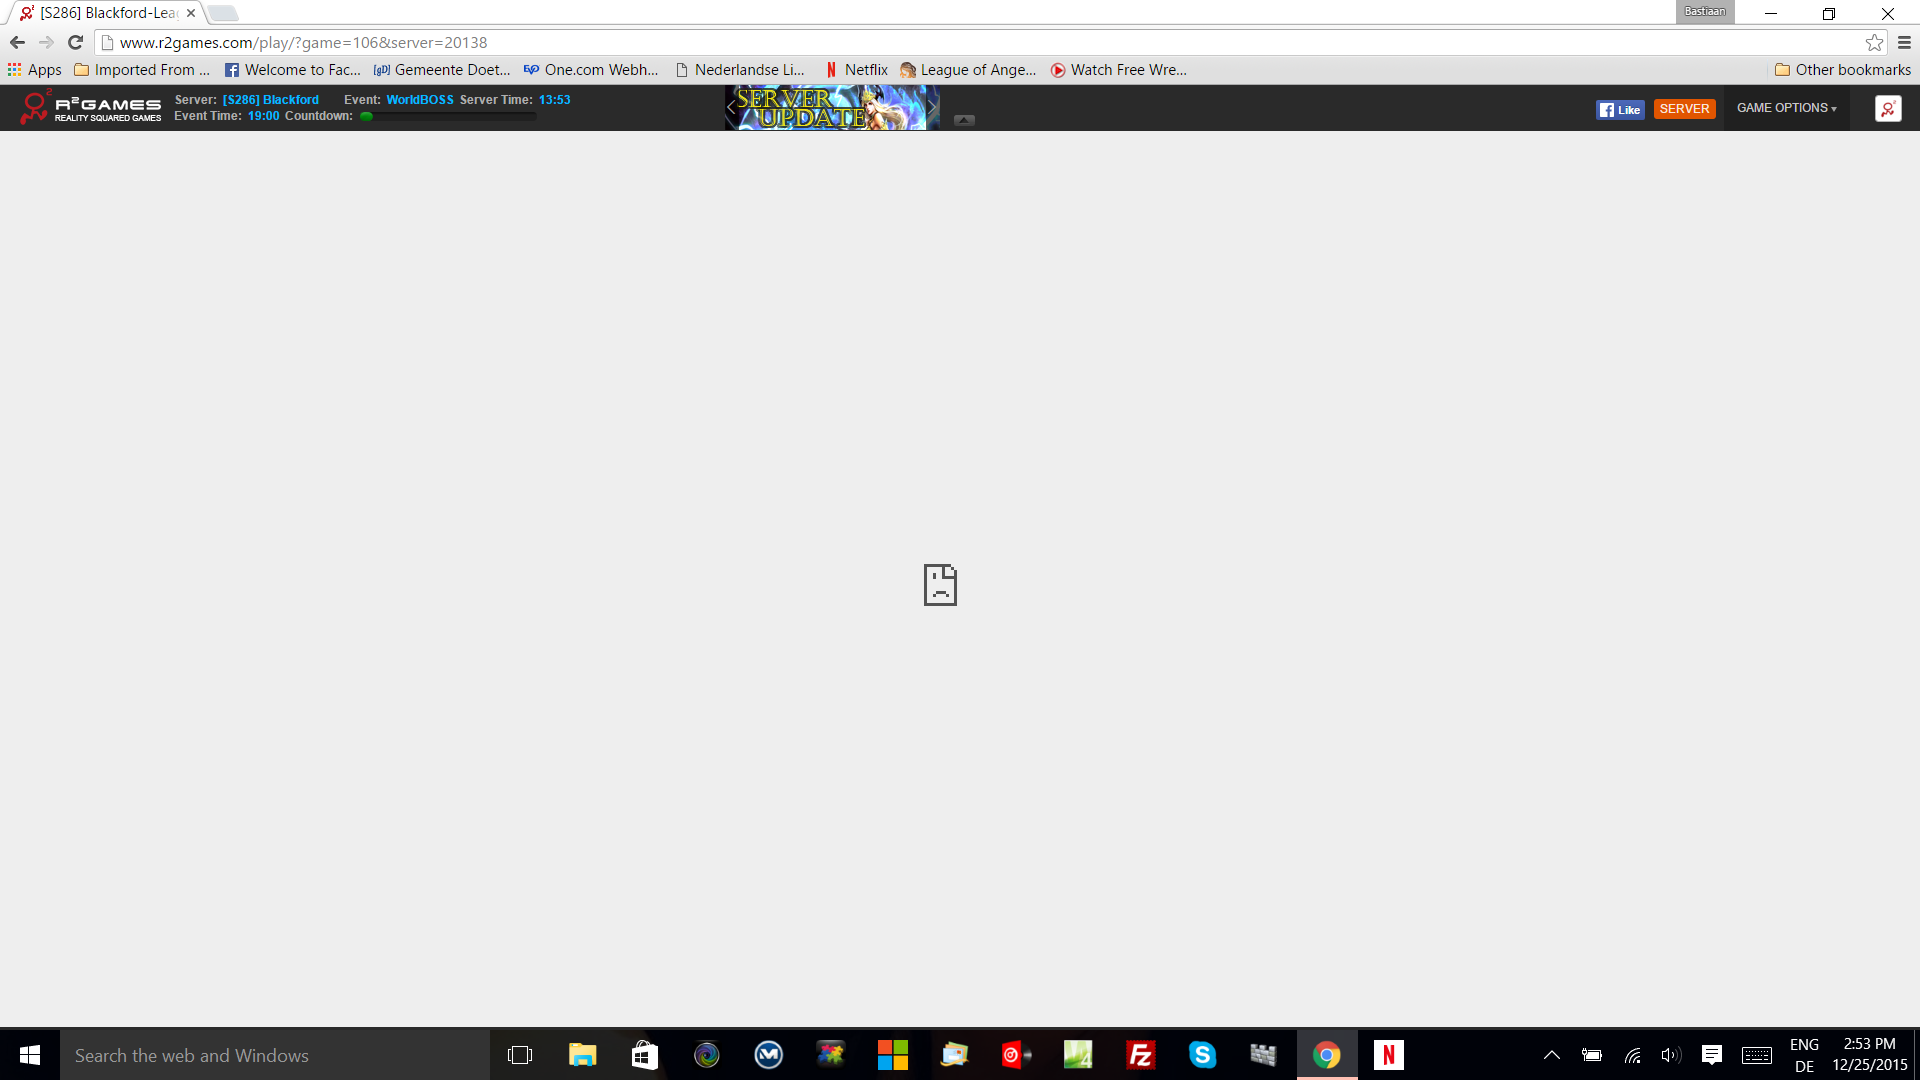Expand the Other bookmarks folder

coord(1842,70)
